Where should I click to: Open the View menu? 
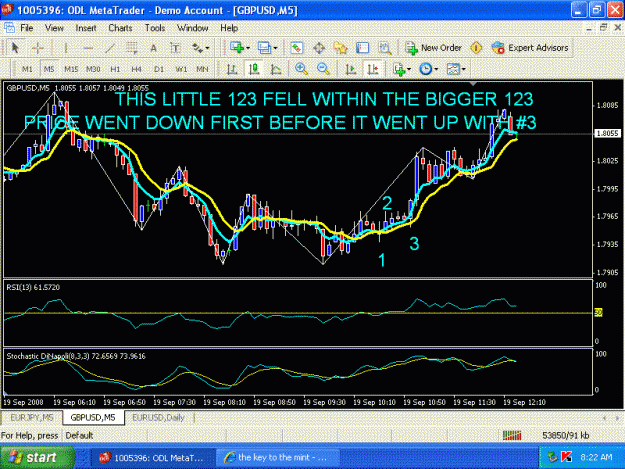pos(54,28)
